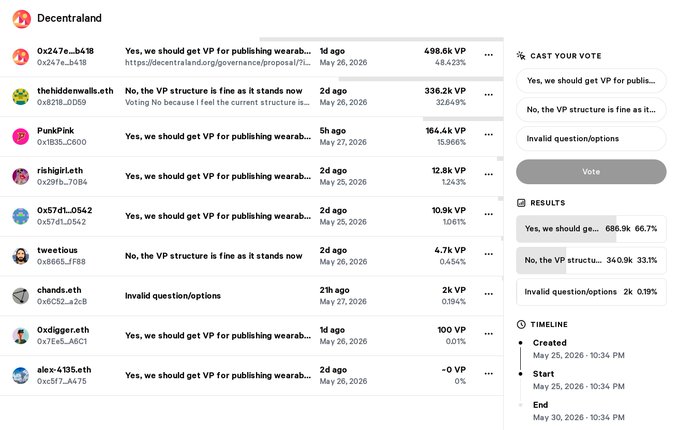Image resolution: width=679 pixels, height=430 pixels.
Task: Click address text 0x1B35...C600
Action: tap(61, 142)
